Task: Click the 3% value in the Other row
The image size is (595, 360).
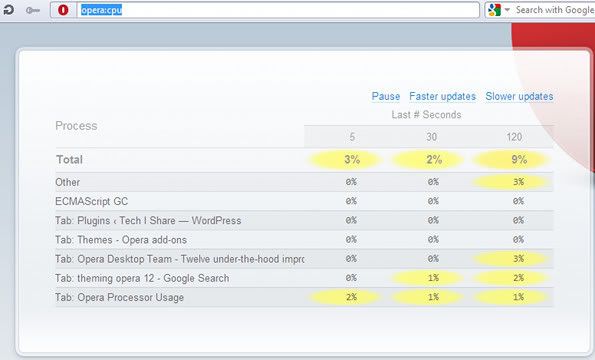Action: coord(519,182)
